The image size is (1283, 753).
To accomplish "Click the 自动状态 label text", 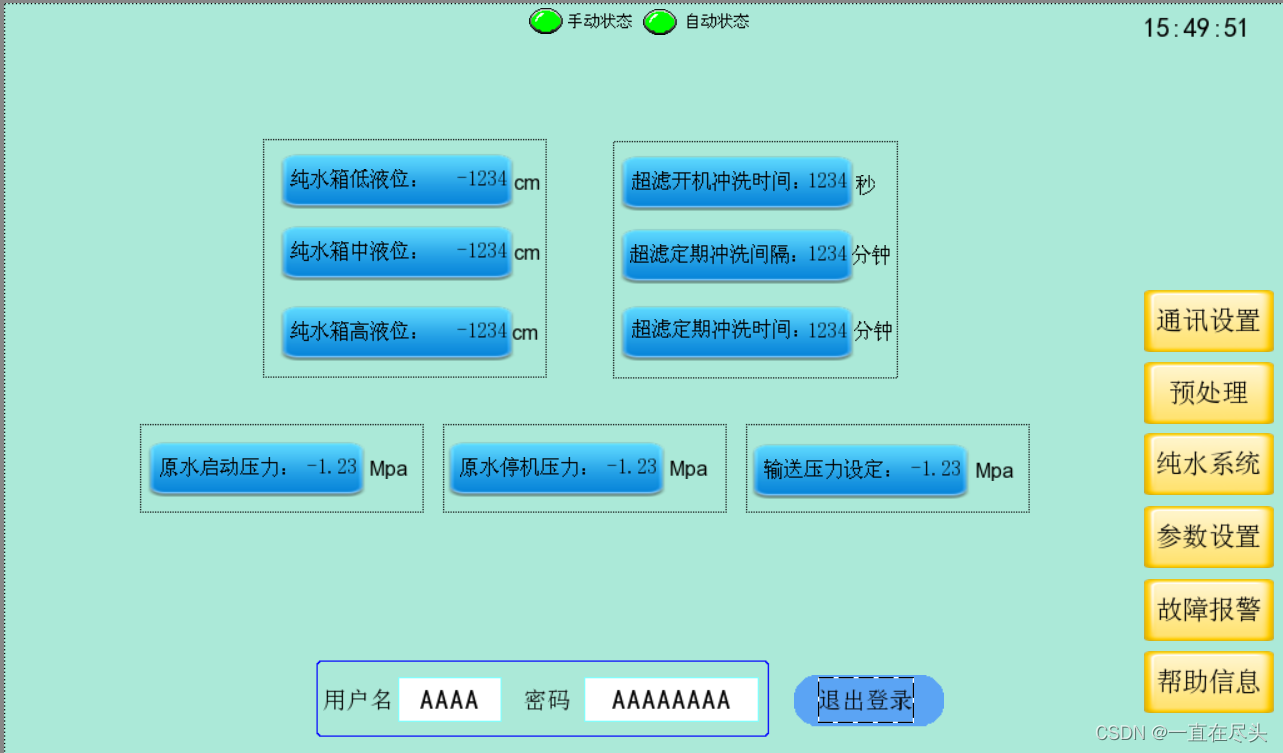I will (717, 22).
